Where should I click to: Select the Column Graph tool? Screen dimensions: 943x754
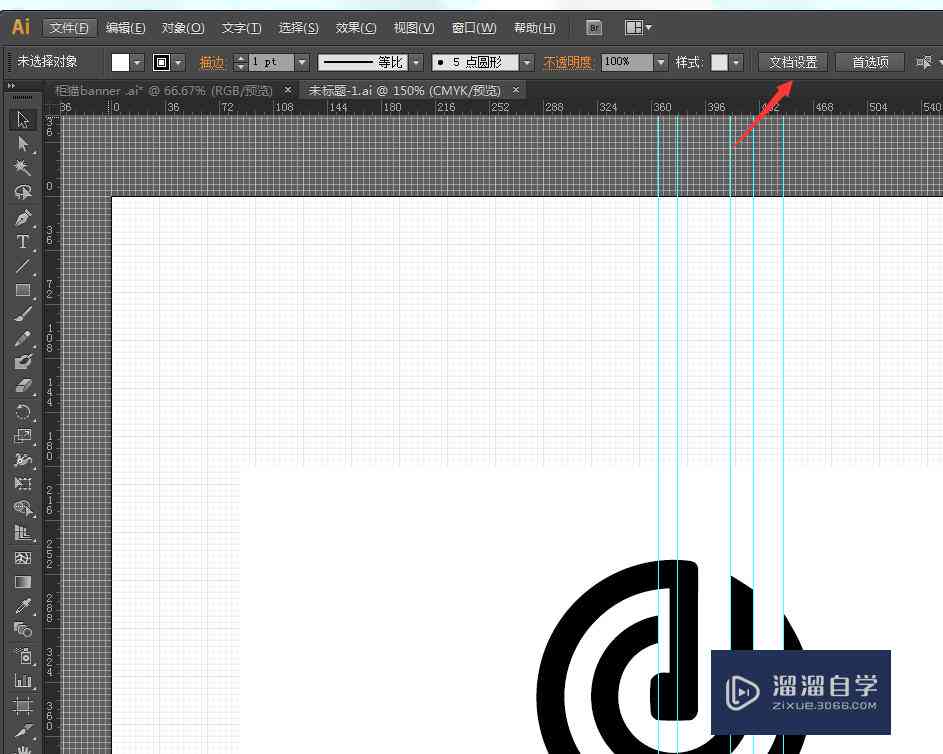(23, 681)
